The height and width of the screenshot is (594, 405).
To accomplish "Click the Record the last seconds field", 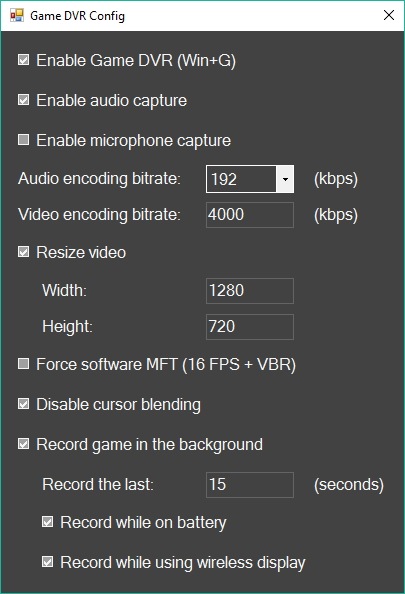I will [250, 485].
